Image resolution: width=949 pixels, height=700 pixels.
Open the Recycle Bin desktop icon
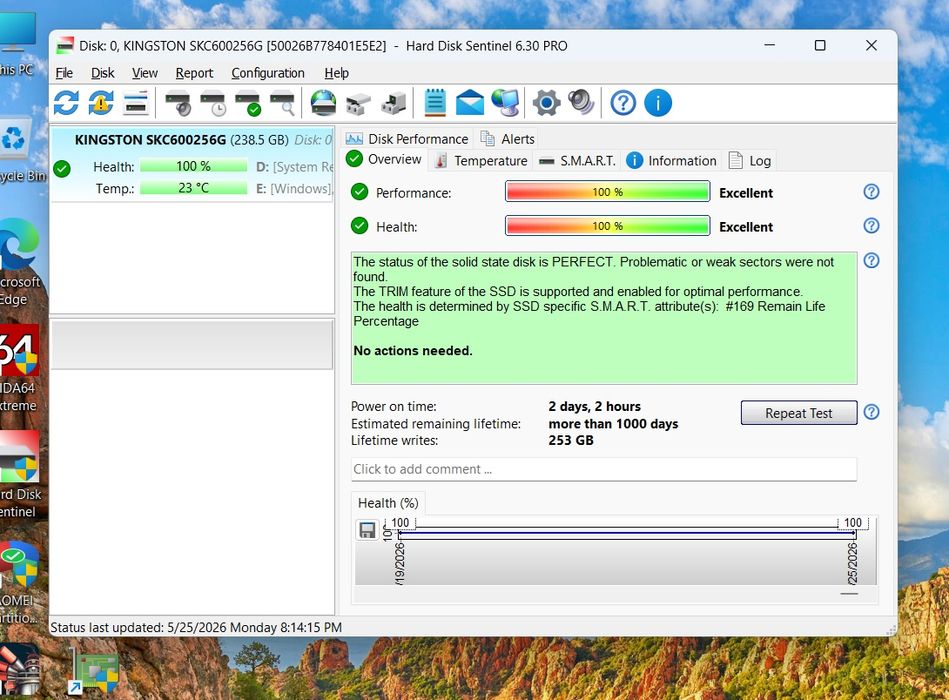pyautogui.click(x=20, y=151)
